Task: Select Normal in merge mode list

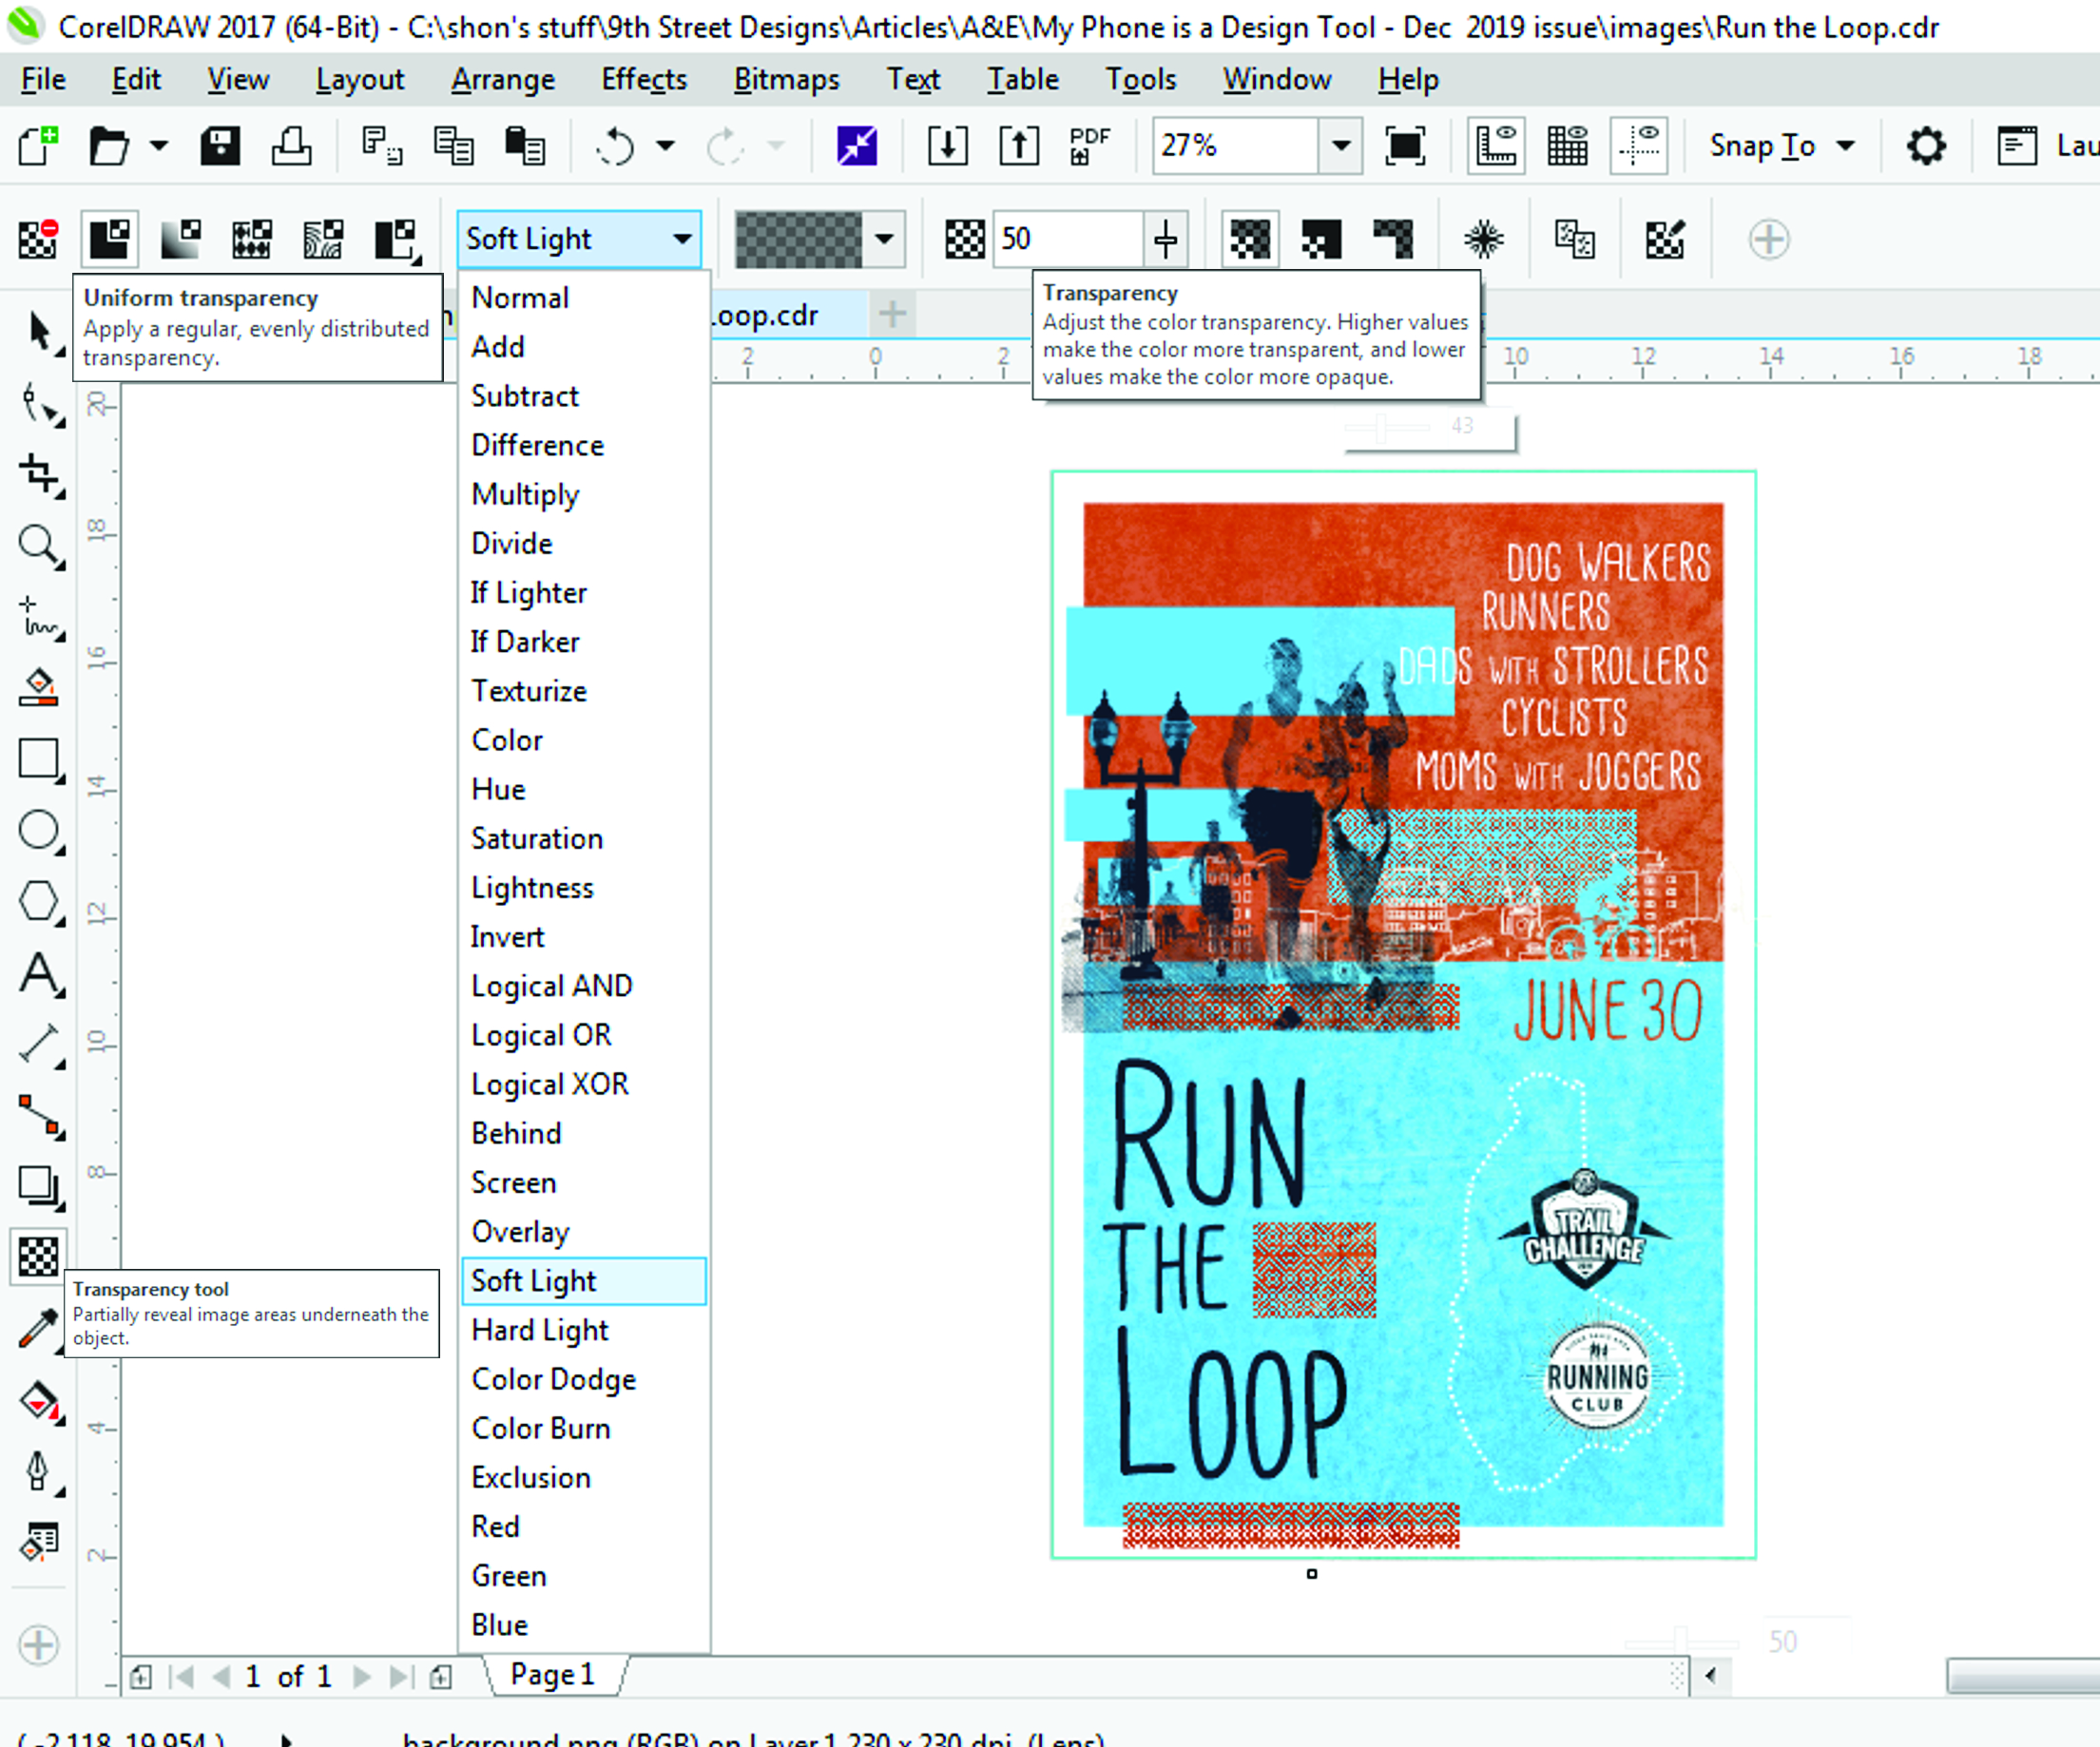Action: pyautogui.click(x=584, y=298)
